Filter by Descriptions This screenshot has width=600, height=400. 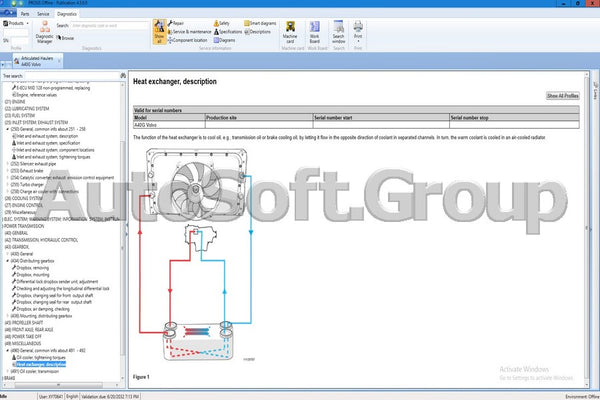(x=258, y=32)
